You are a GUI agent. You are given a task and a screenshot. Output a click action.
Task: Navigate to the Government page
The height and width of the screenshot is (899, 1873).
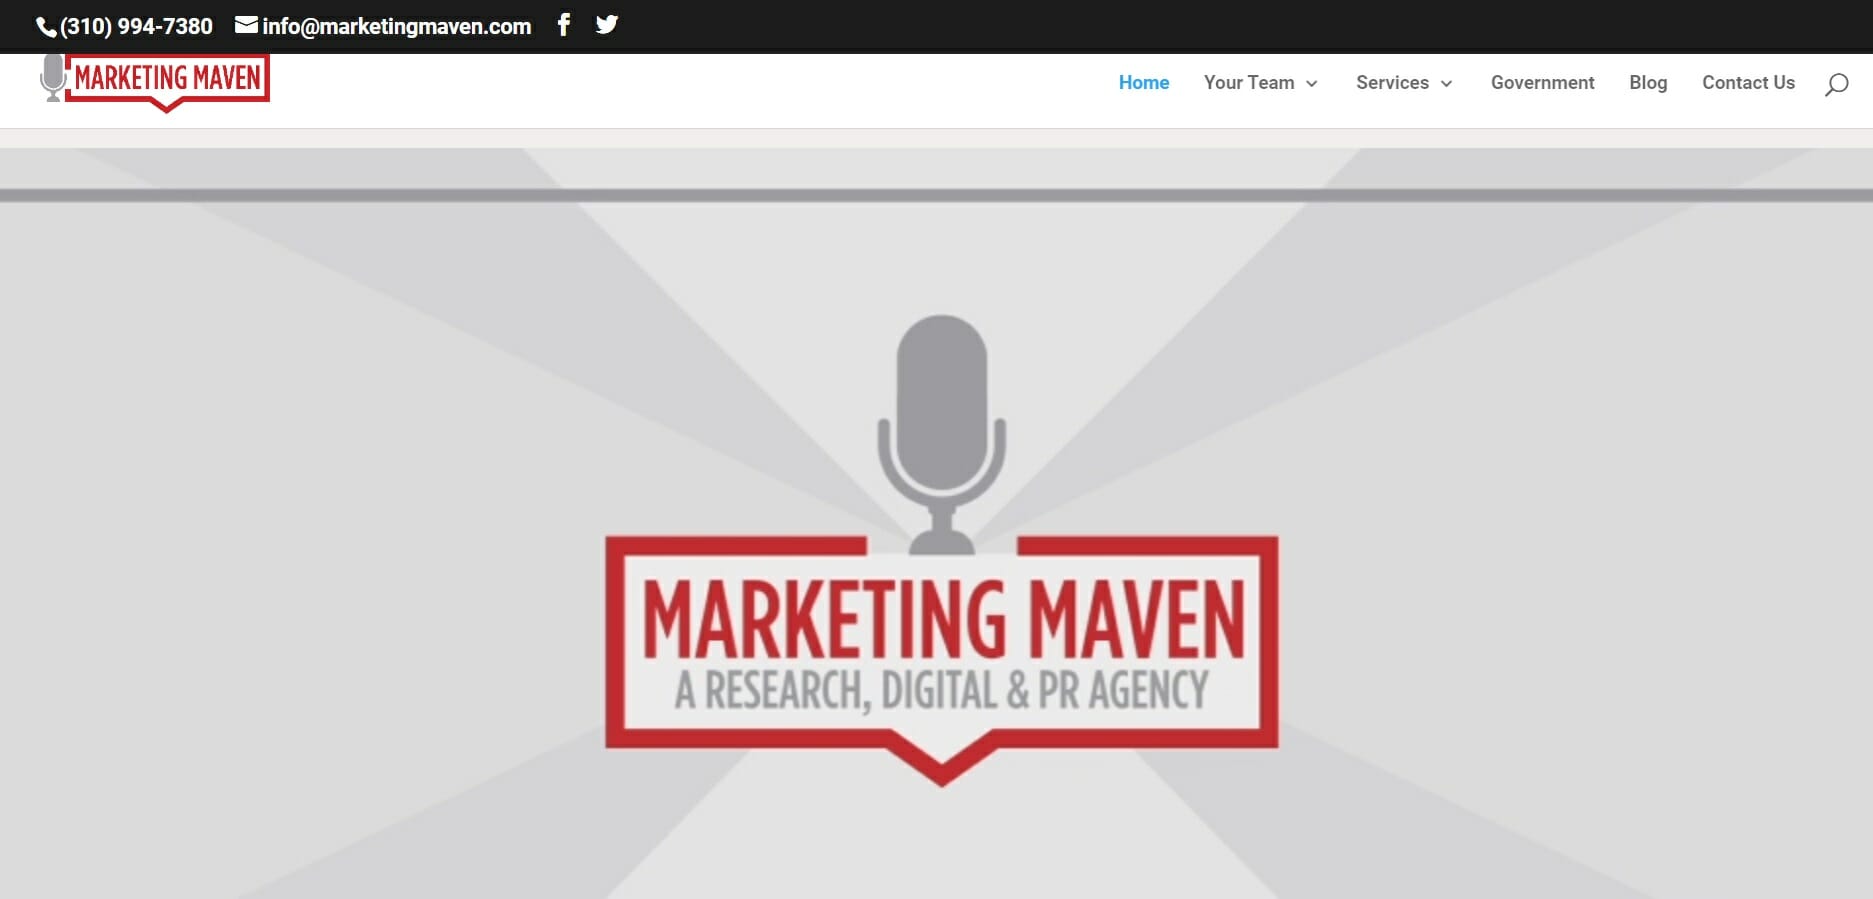[1542, 83]
